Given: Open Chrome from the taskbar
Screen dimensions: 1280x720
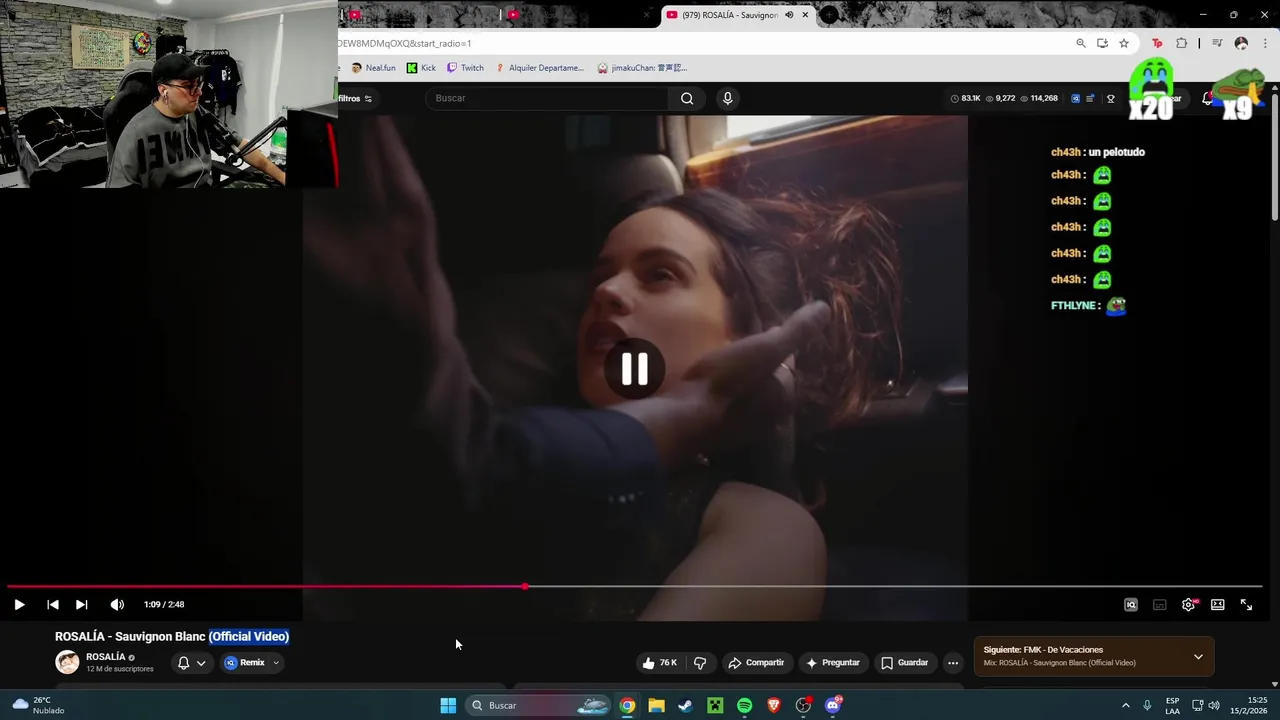Looking at the screenshot, I should pos(627,705).
